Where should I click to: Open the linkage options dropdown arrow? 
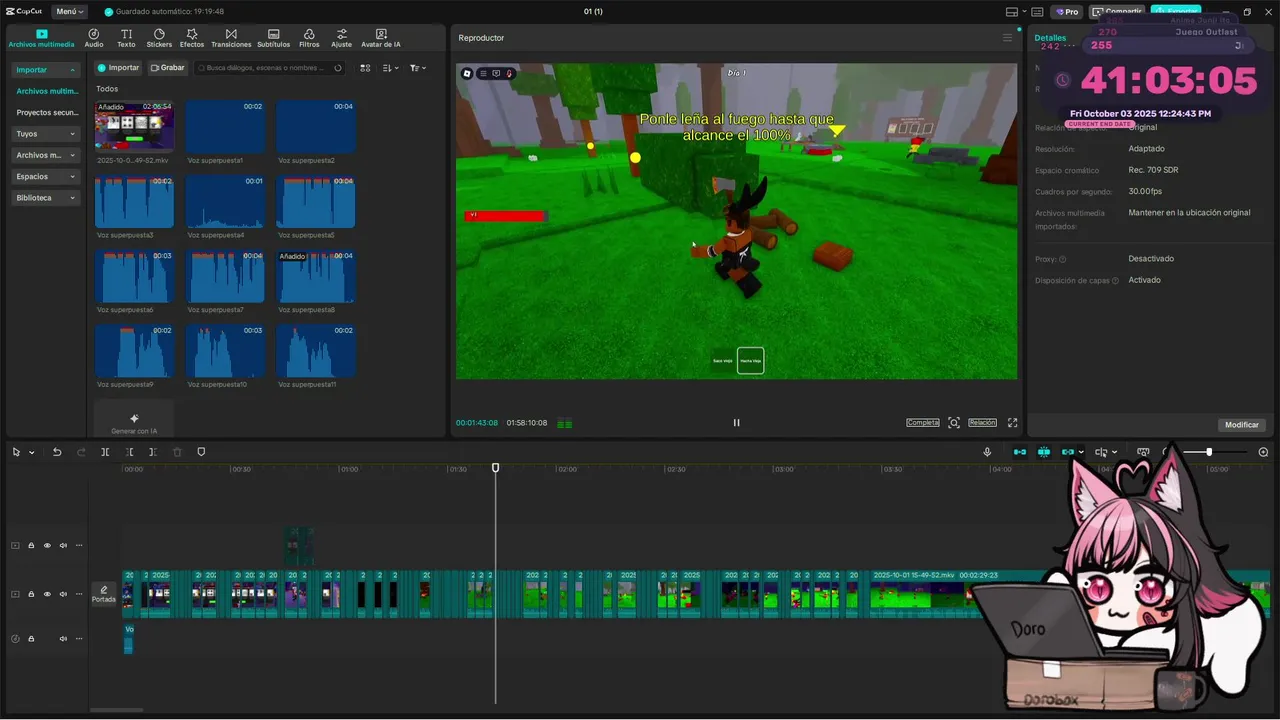(1081, 453)
